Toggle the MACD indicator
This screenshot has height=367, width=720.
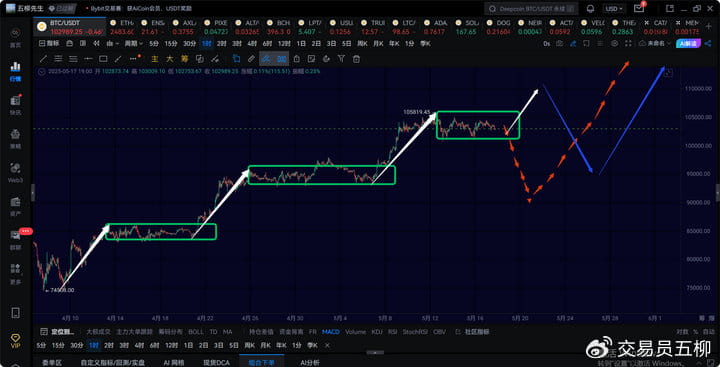click(331, 332)
